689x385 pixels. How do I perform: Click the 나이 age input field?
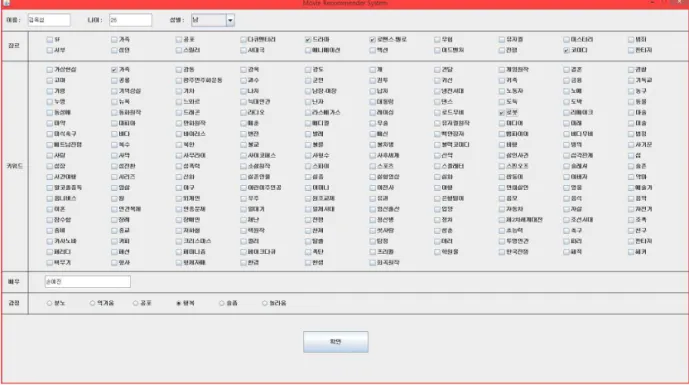[131, 20]
